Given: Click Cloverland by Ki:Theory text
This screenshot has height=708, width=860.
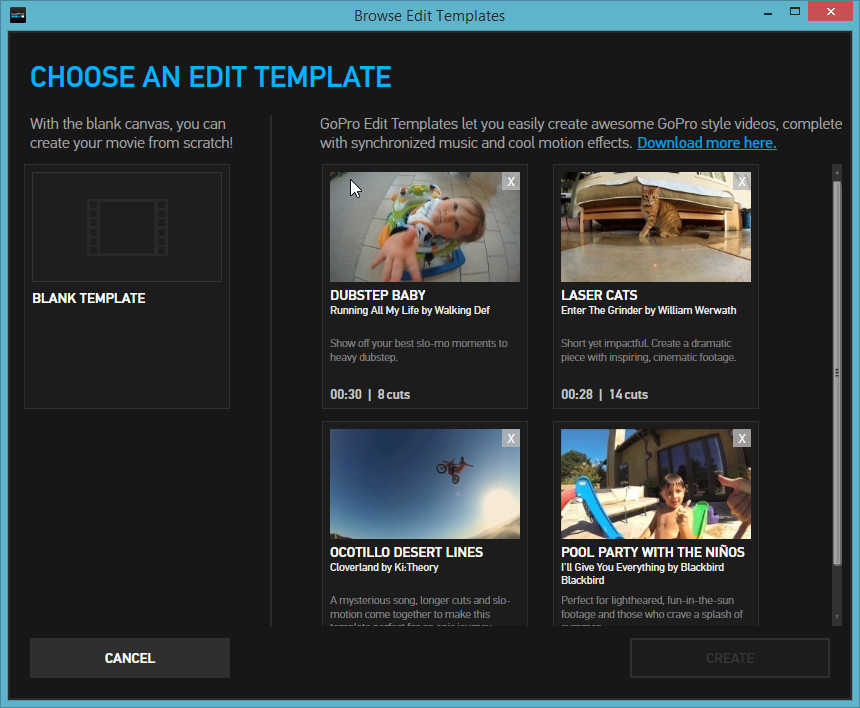Looking at the screenshot, I should tap(384, 567).
